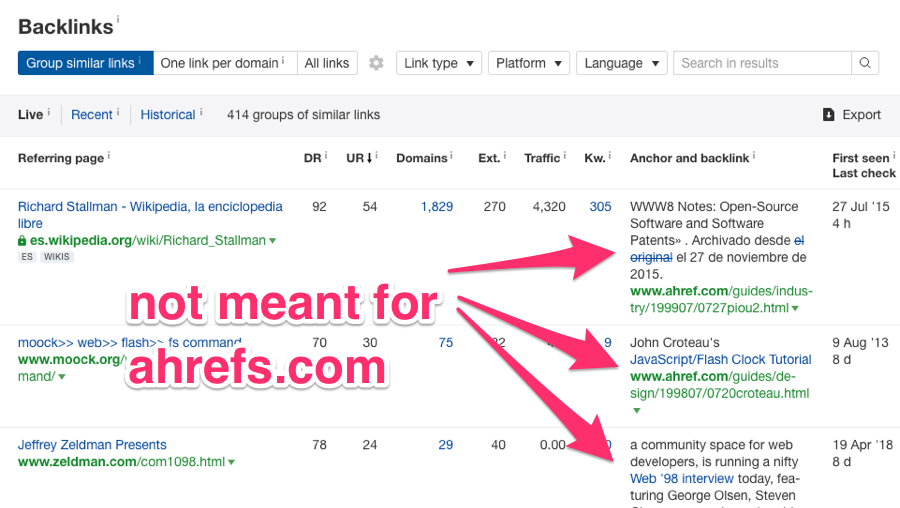Select One link per domain mode
Viewport: 900px width, 508px height.
point(225,63)
